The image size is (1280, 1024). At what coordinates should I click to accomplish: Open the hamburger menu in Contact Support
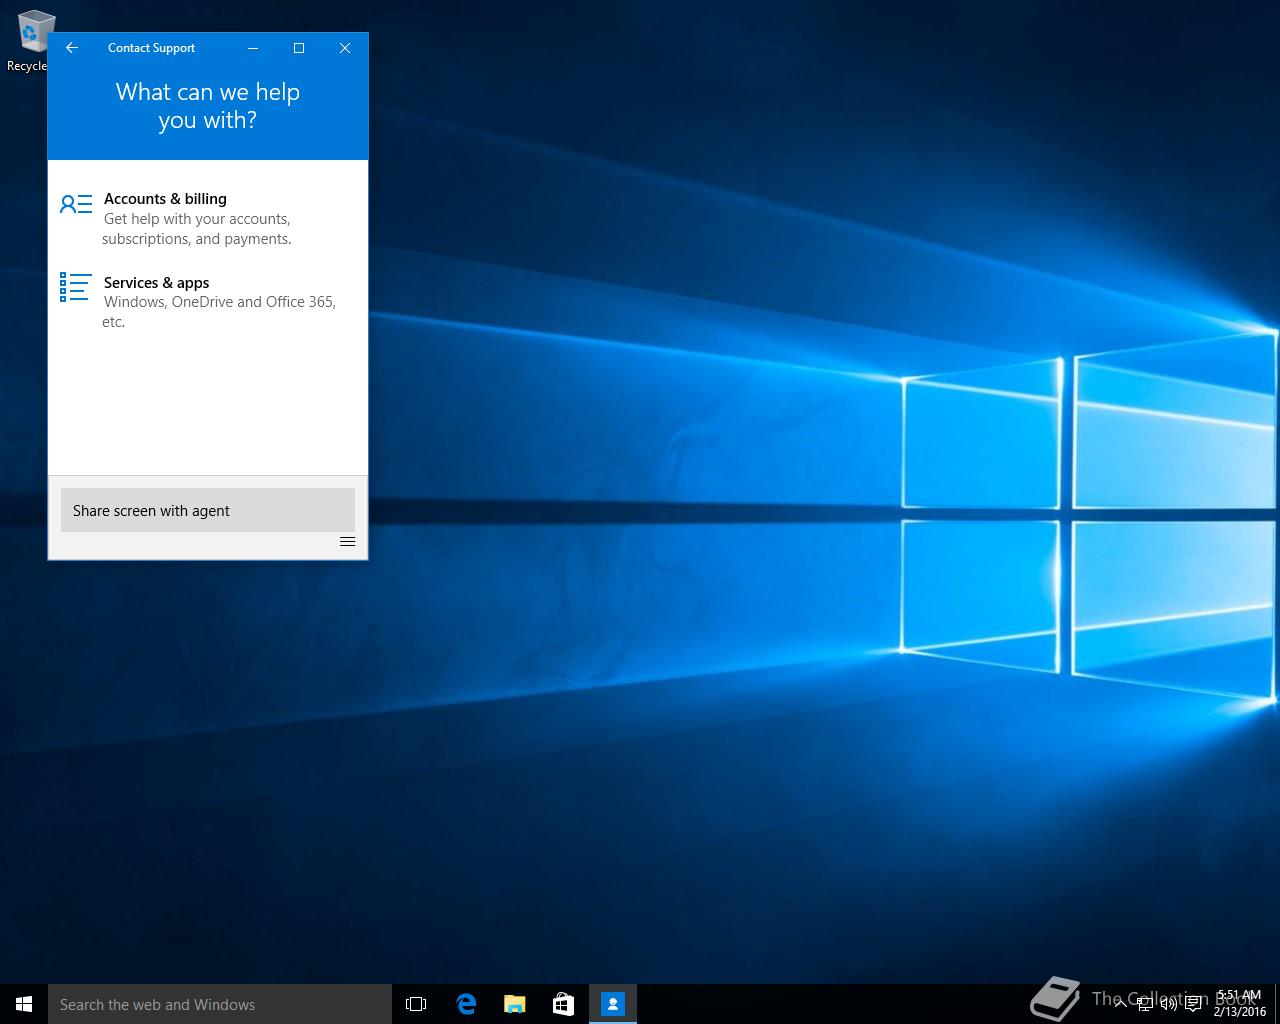pyautogui.click(x=347, y=542)
